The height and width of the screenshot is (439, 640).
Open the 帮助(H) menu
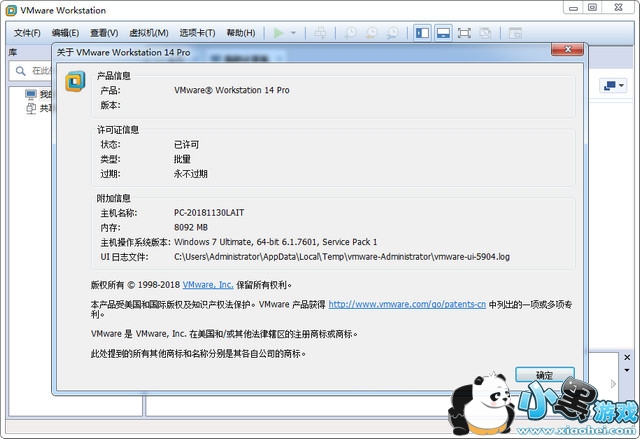point(241,33)
